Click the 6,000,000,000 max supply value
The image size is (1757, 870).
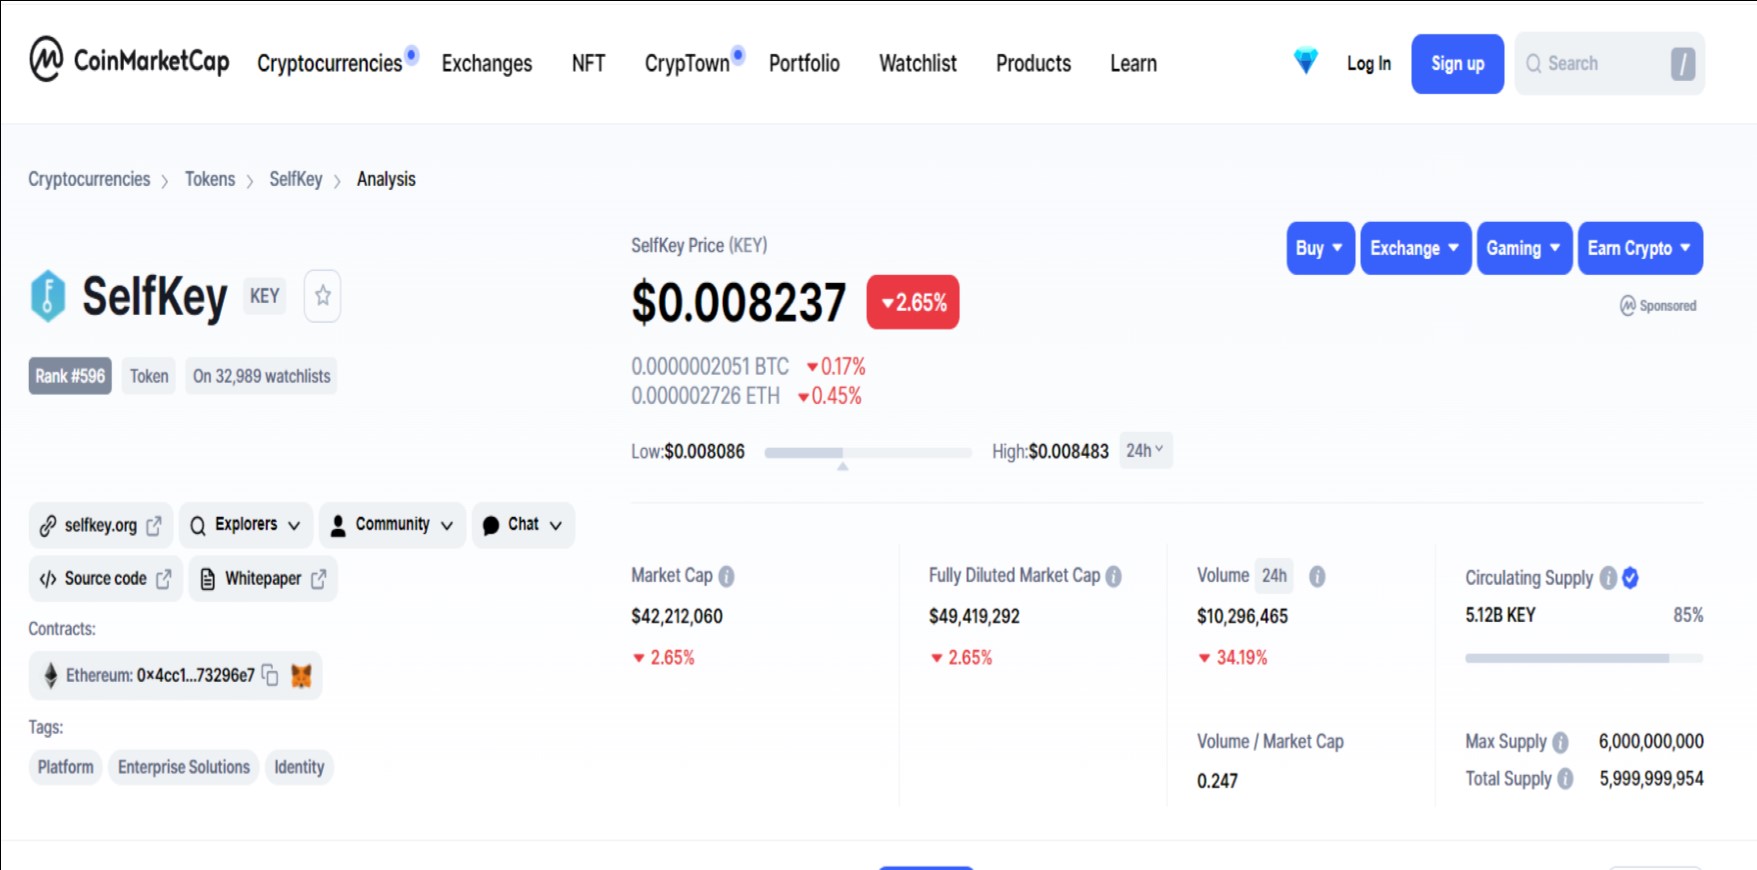click(1651, 741)
